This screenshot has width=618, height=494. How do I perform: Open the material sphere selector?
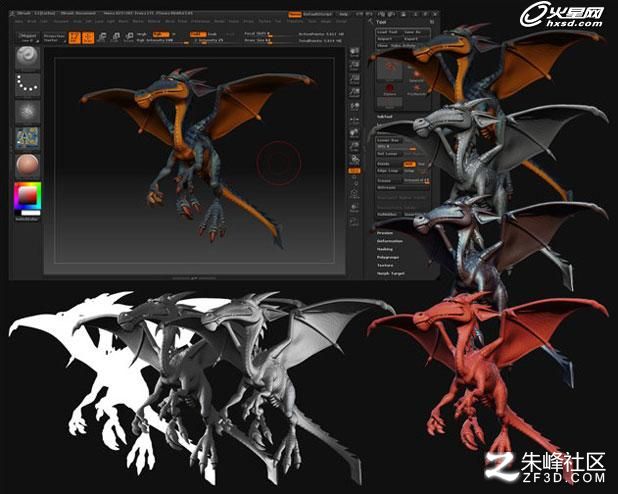click(28, 165)
